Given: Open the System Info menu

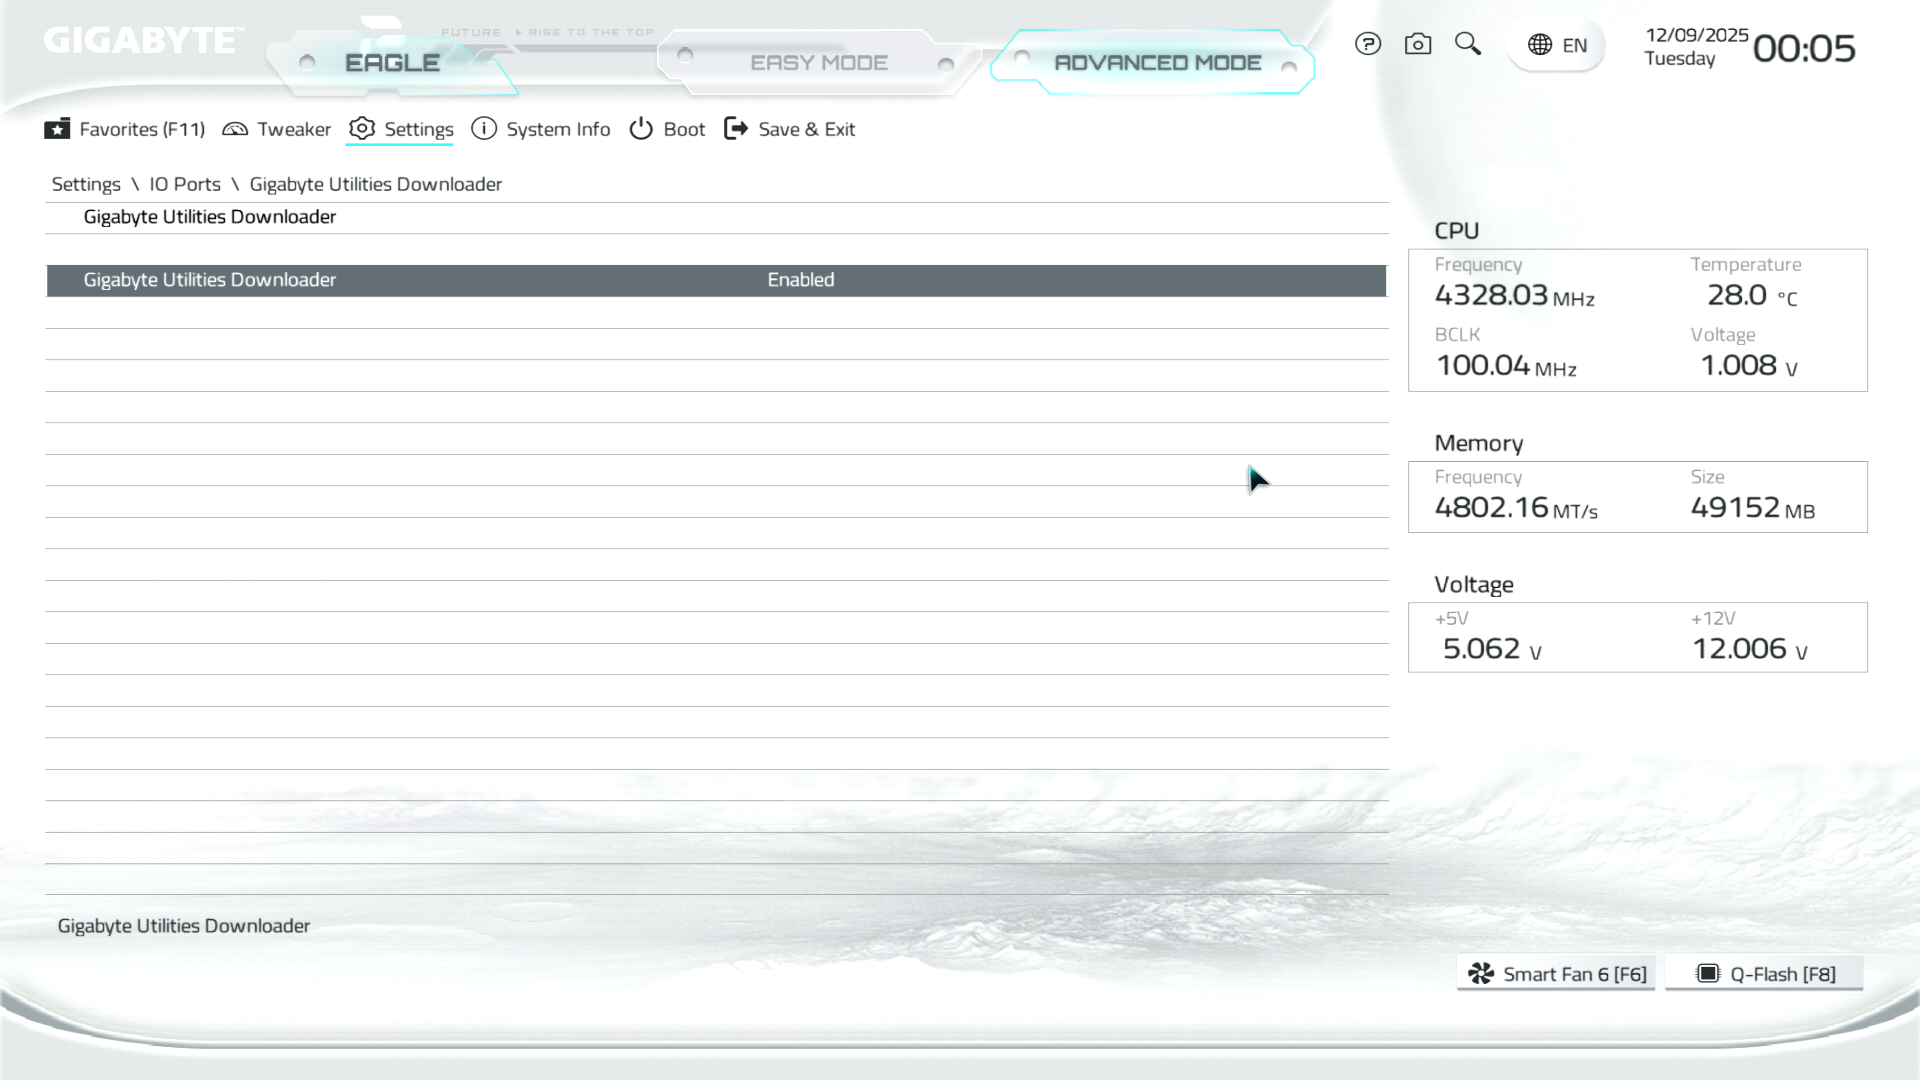Looking at the screenshot, I should [x=557, y=129].
